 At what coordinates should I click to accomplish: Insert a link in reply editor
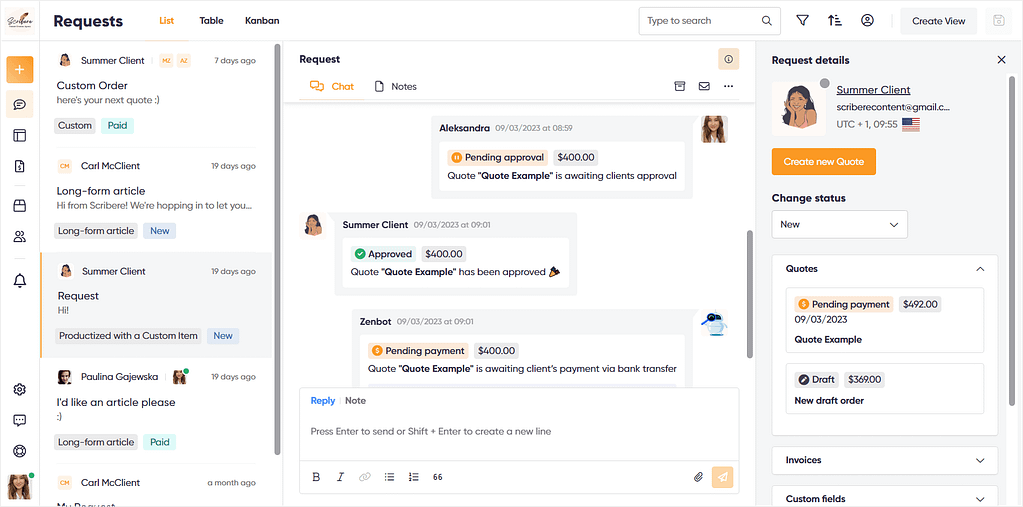(x=365, y=477)
